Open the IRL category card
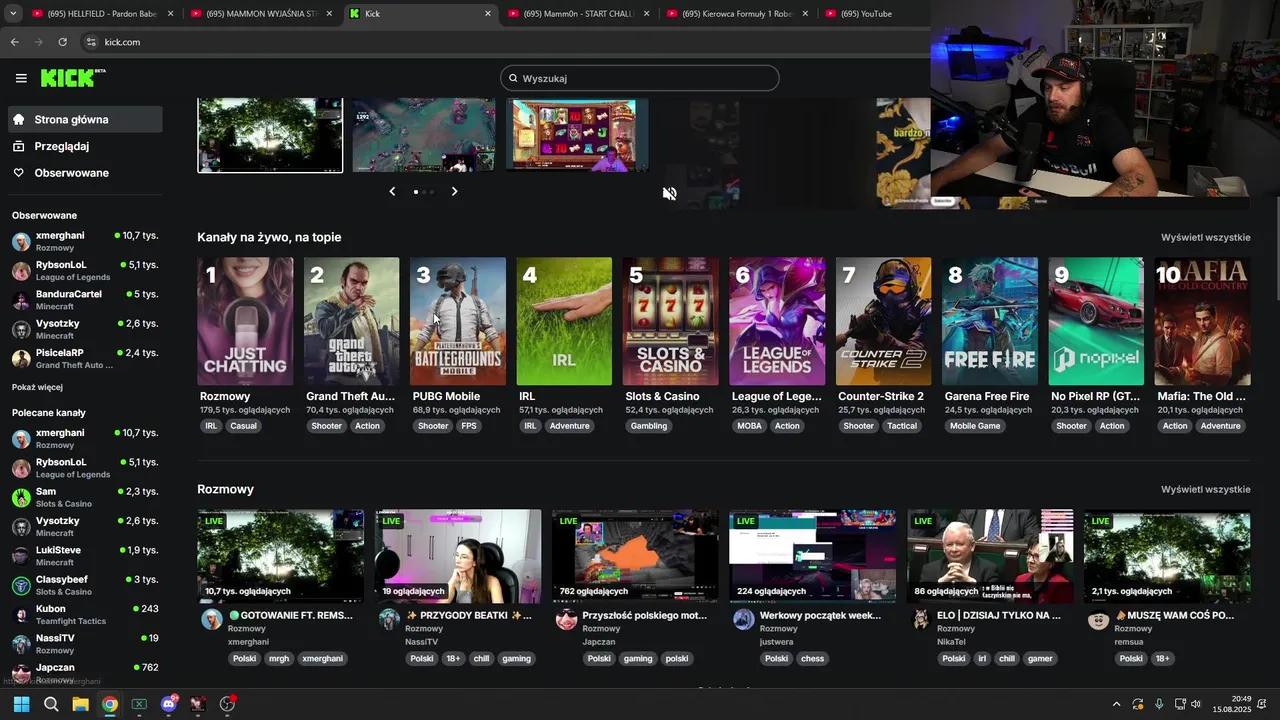Screen dimensions: 1280x720 [x=564, y=321]
